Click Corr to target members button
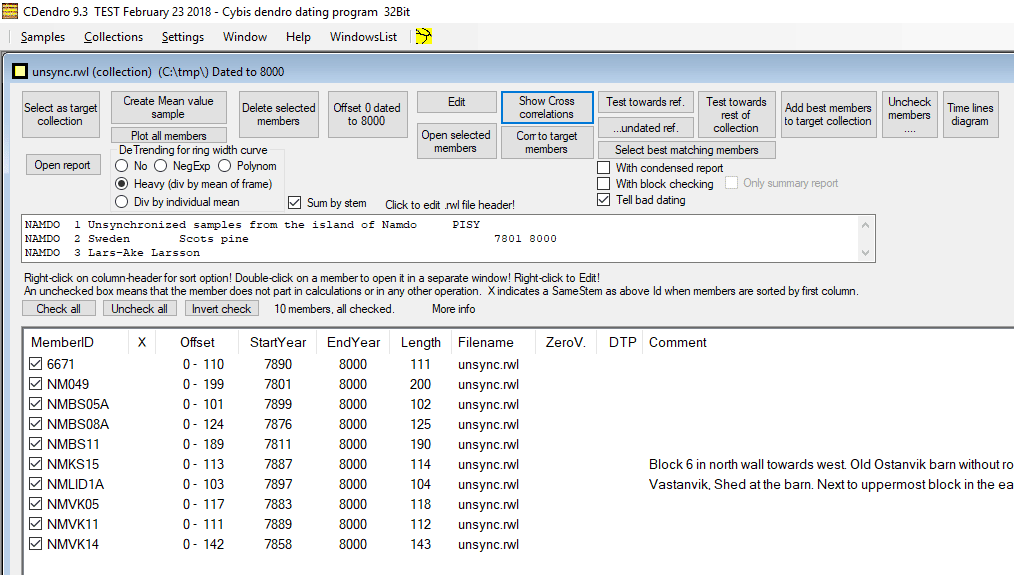 [x=547, y=142]
